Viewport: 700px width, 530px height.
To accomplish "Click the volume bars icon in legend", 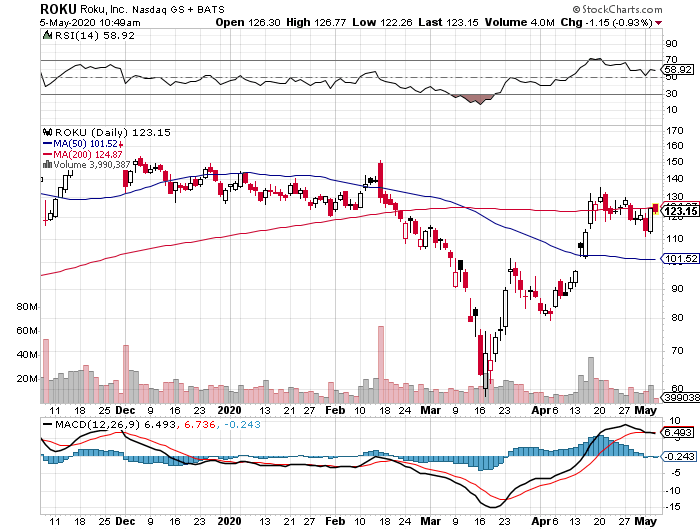I will pyautogui.click(x=47, y=164).
